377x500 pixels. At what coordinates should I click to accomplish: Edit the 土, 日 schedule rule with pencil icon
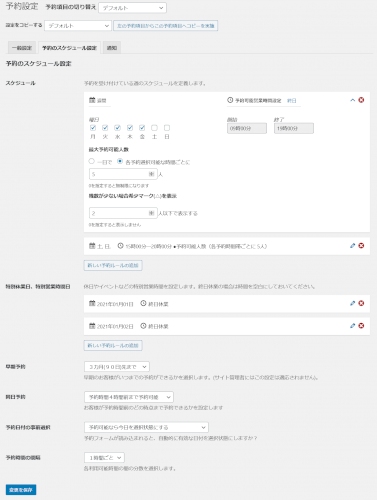tap(352, 246)
